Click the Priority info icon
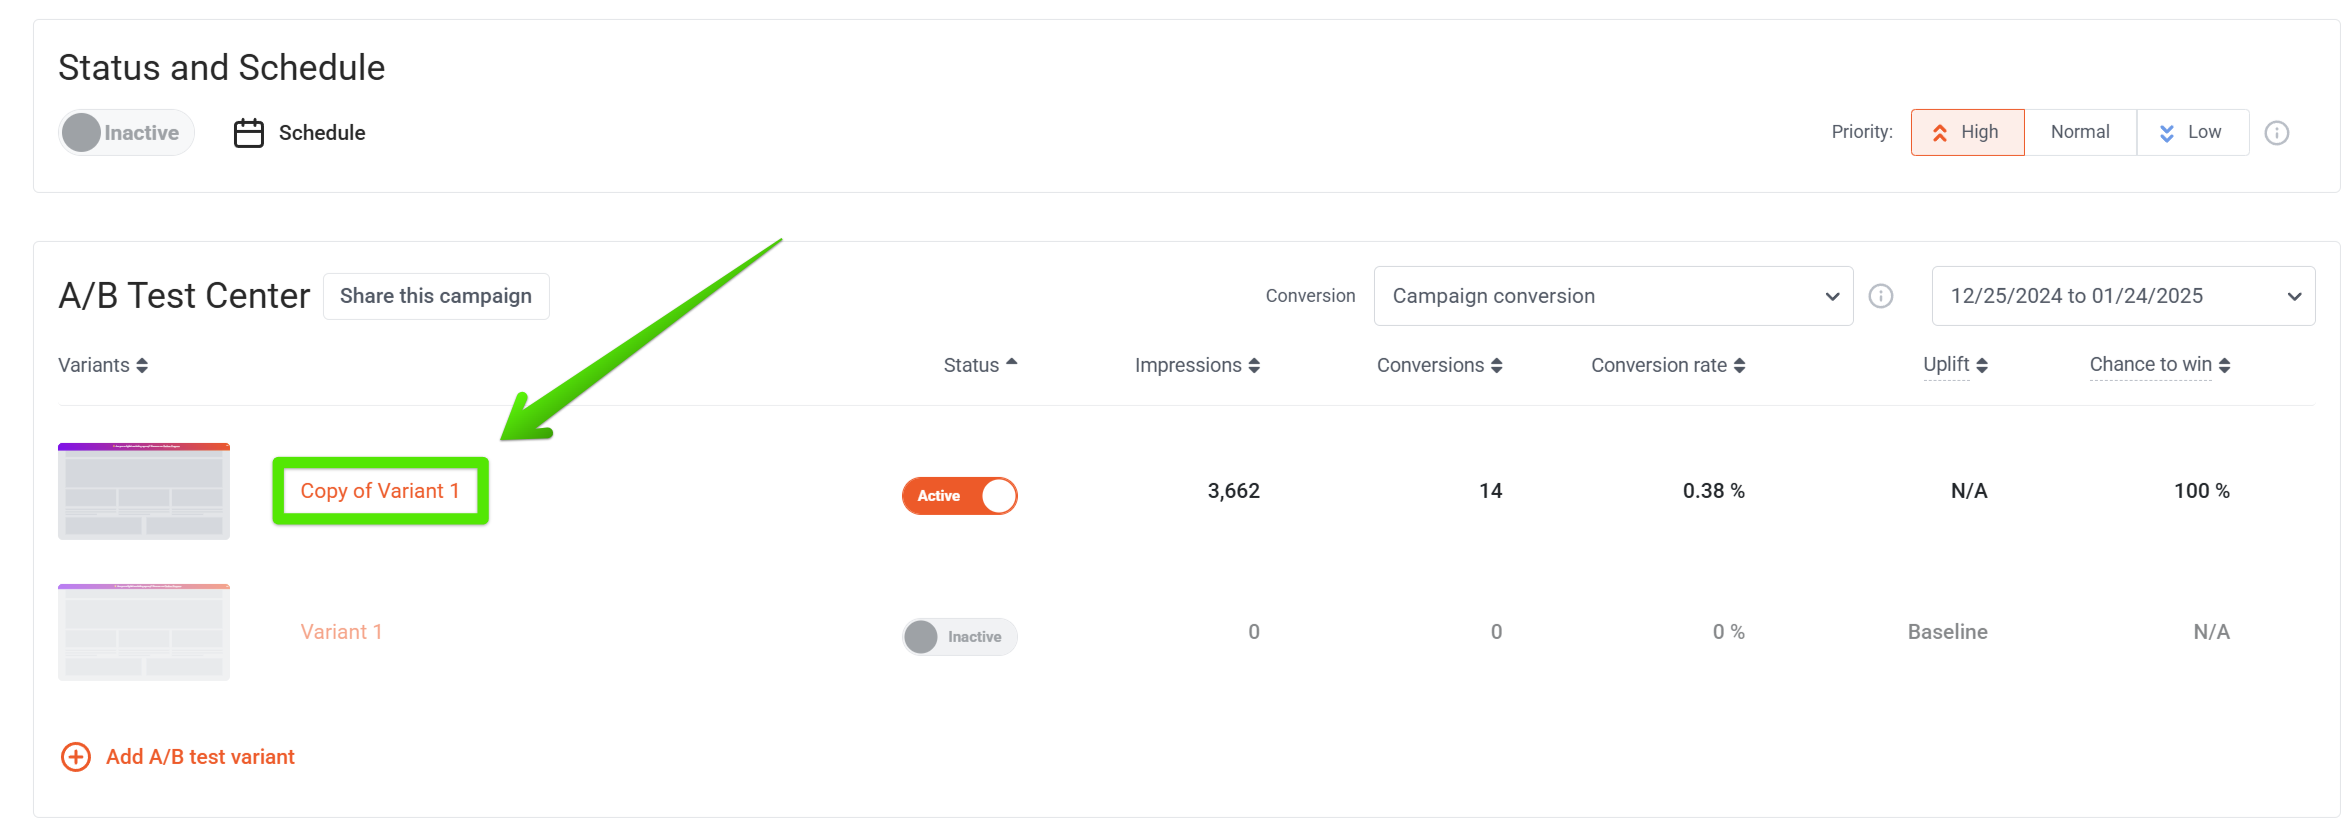The width and height of the screenshot is (2350, 822). [2277, 133]
